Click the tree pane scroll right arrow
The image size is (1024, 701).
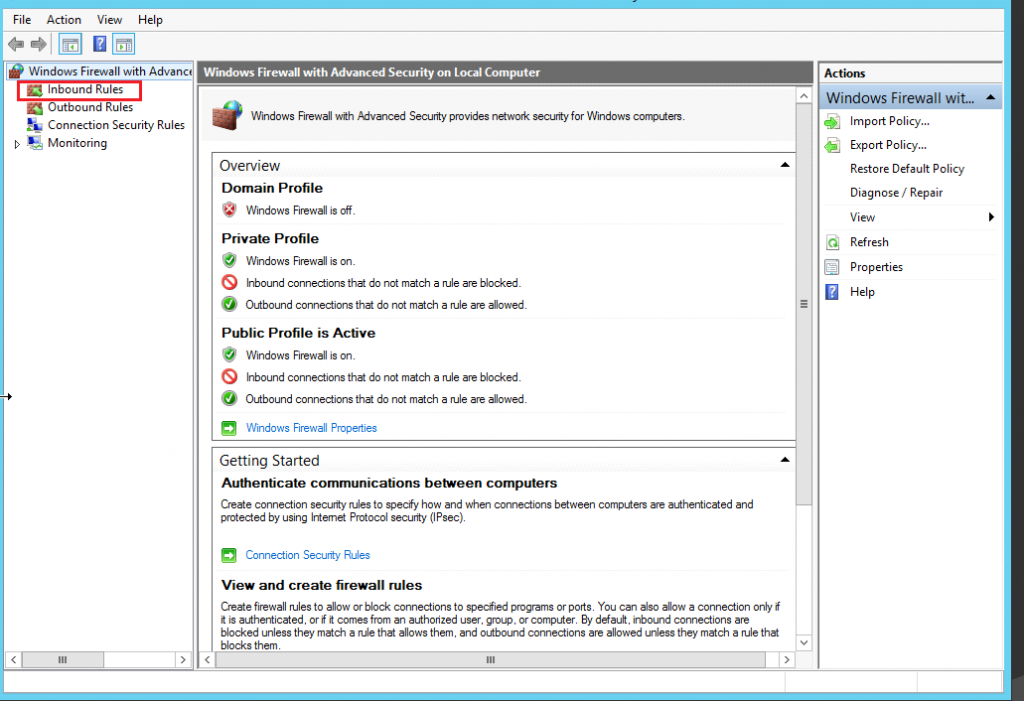tap(183, 660)
